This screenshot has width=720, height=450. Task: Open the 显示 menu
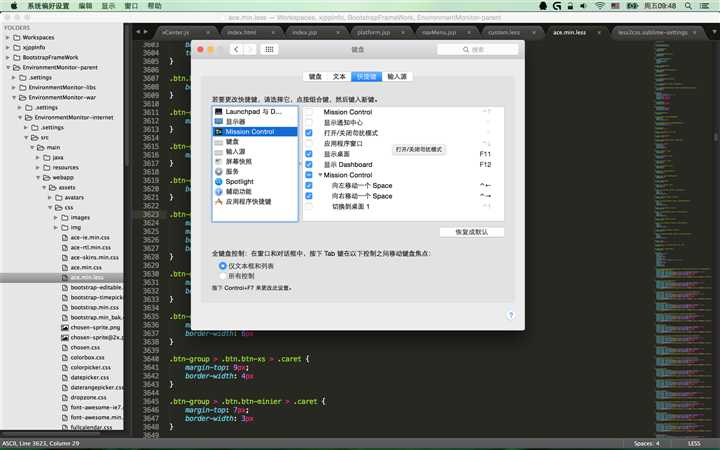click(x=108, y=6)
